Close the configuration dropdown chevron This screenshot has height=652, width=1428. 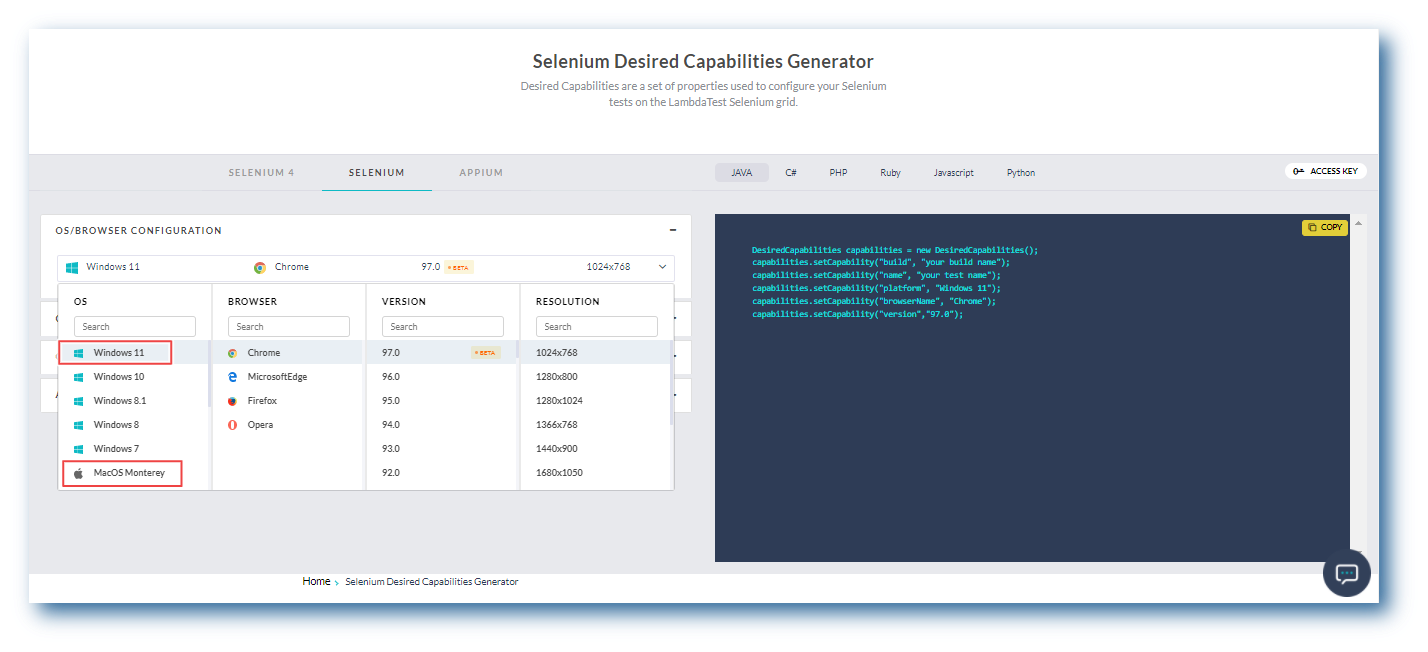click(x=662, y=267)
